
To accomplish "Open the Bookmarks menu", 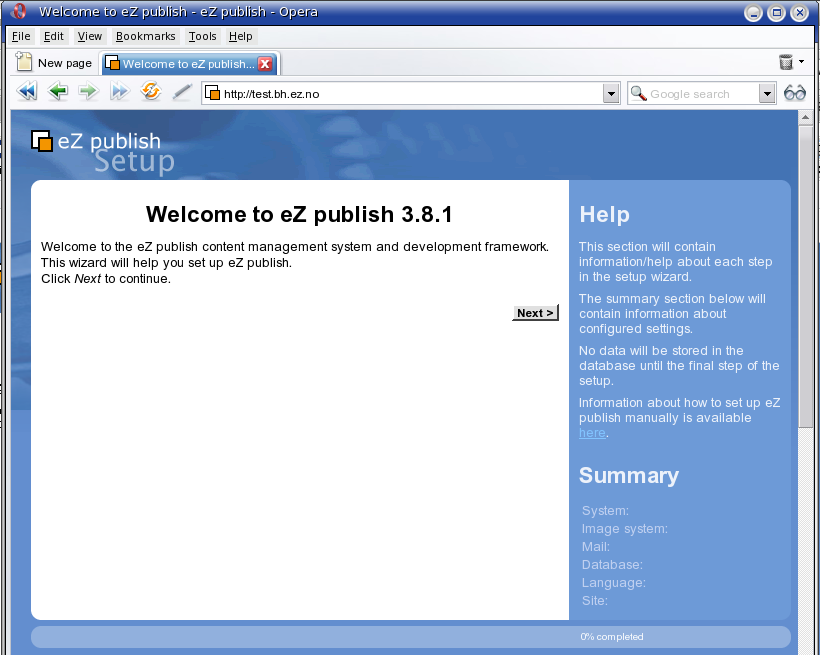I will coord(145,36).
